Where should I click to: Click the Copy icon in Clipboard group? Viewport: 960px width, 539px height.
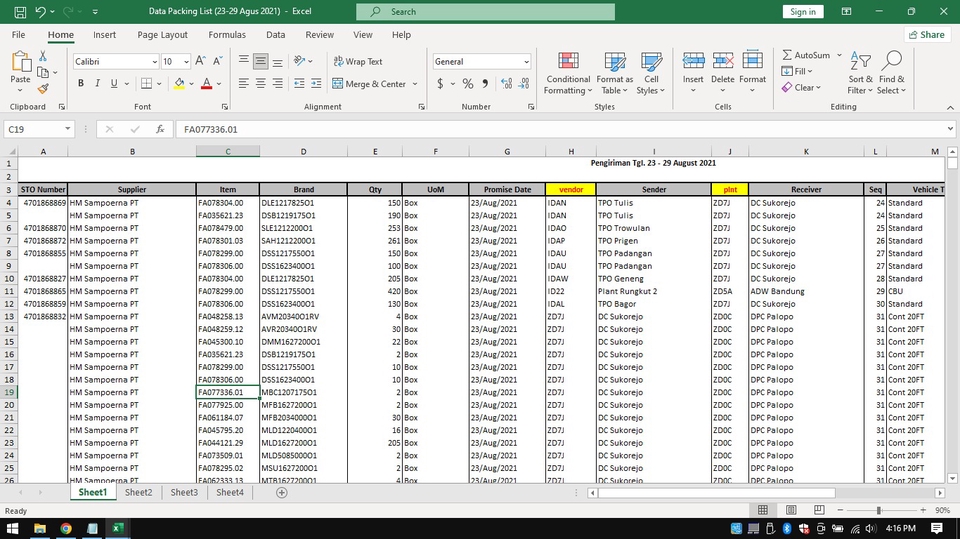pos(43,72)
